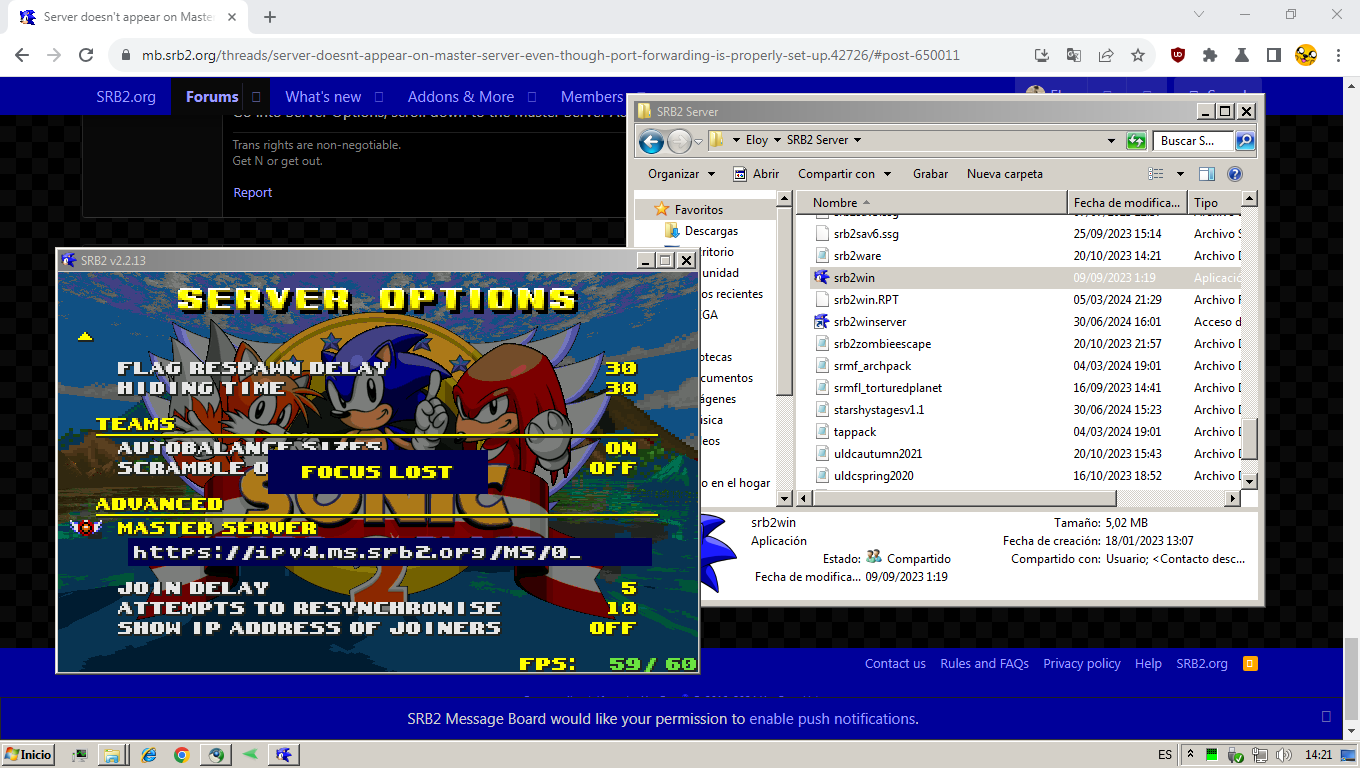Image resolution: width=1360 pixels, height=768 pixels.
Task: Open Chrome's three-dot menu
Action: pyautogui.click(x=1338, y=55)
